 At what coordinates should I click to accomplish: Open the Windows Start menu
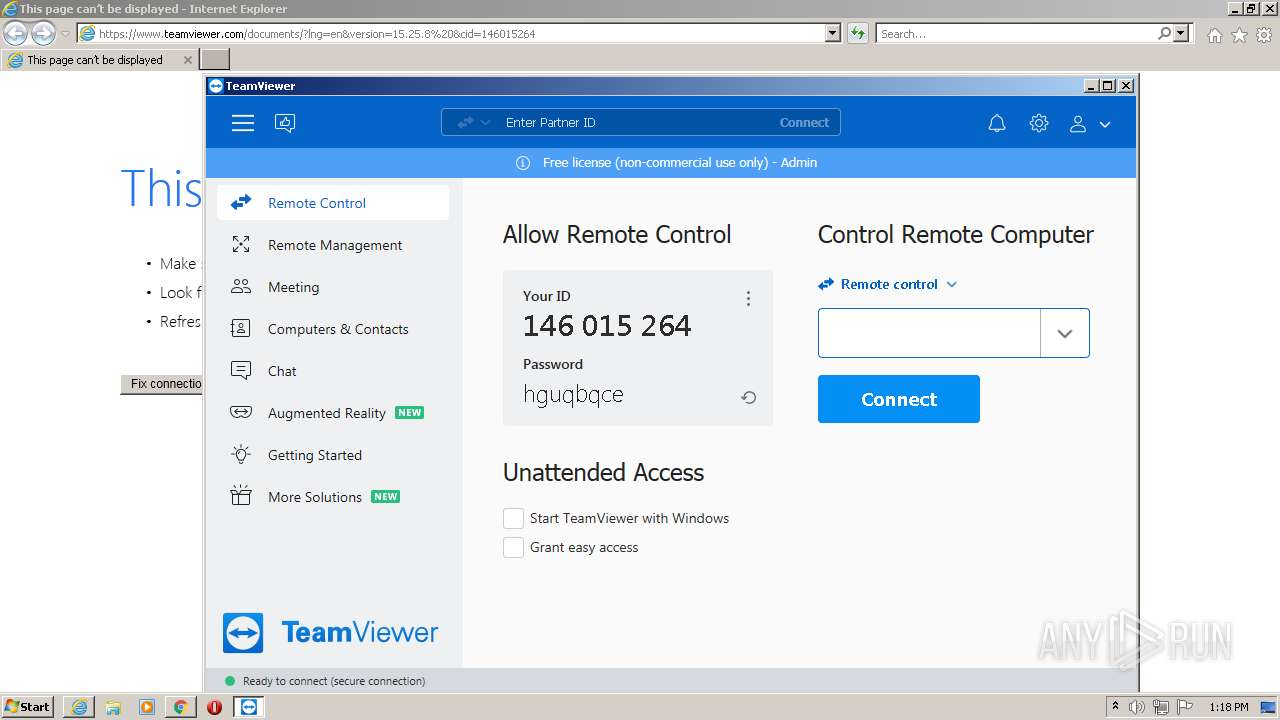pyautogui.click(x=27, y=706)
